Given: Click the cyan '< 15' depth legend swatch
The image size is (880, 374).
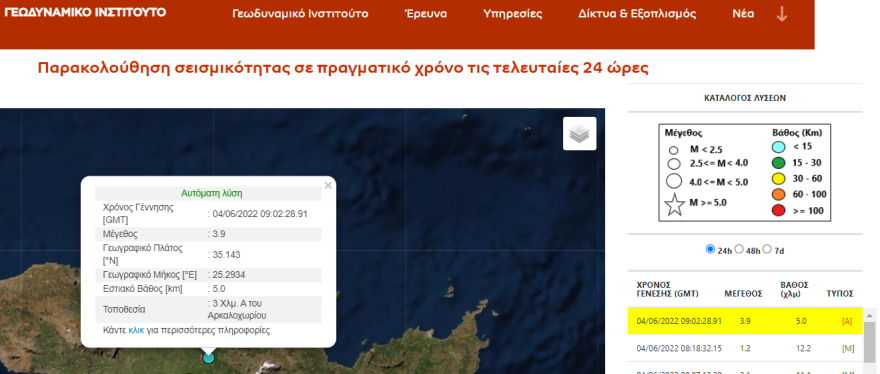Looking at the screenshot, I should (x=778, y=148).
